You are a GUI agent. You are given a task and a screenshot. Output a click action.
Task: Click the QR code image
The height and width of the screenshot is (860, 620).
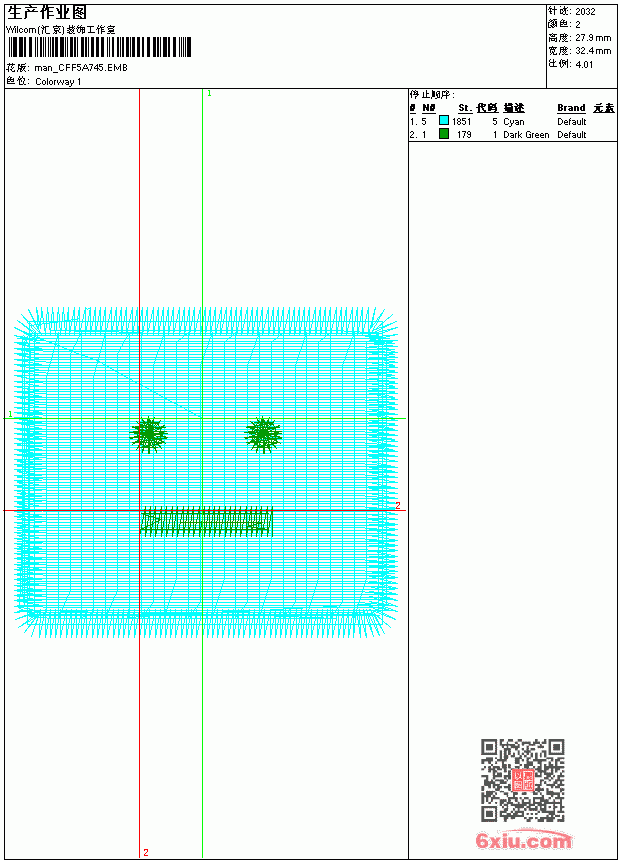(523, 780)
